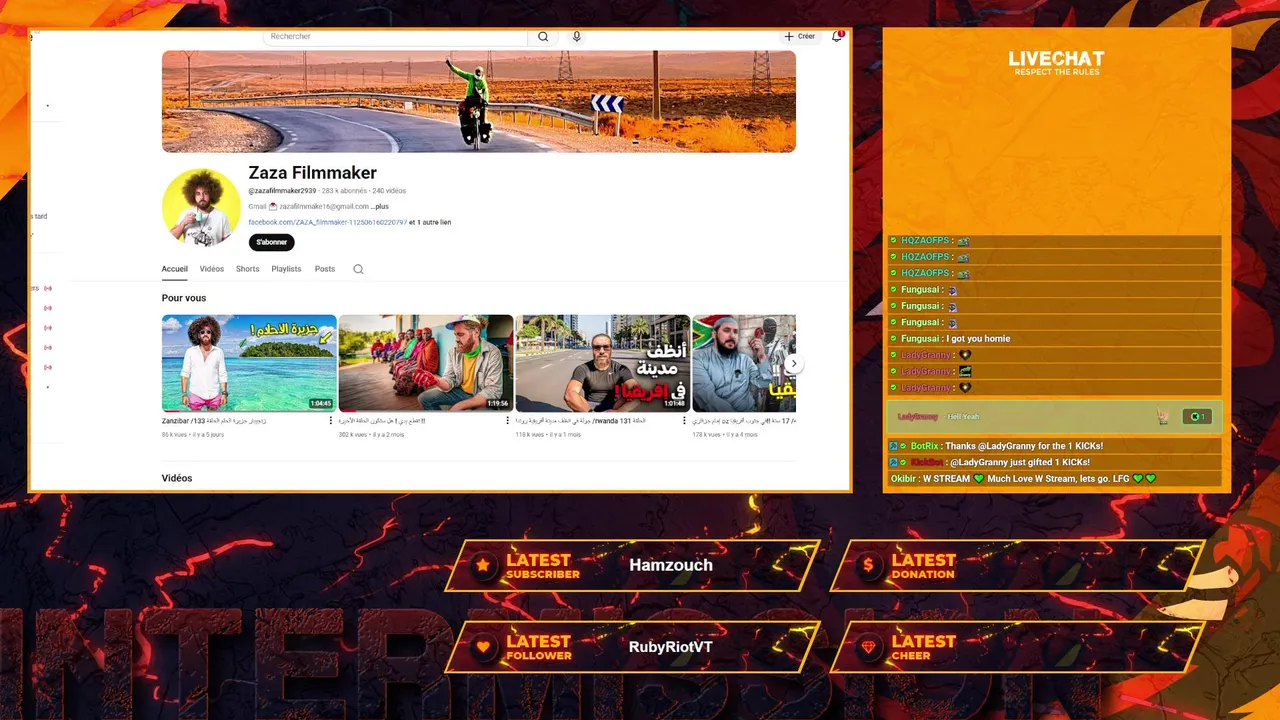This screenshot has width=1280, height=720.
Task: Click 'I got you homie' chat message
Action: point(978,339)
